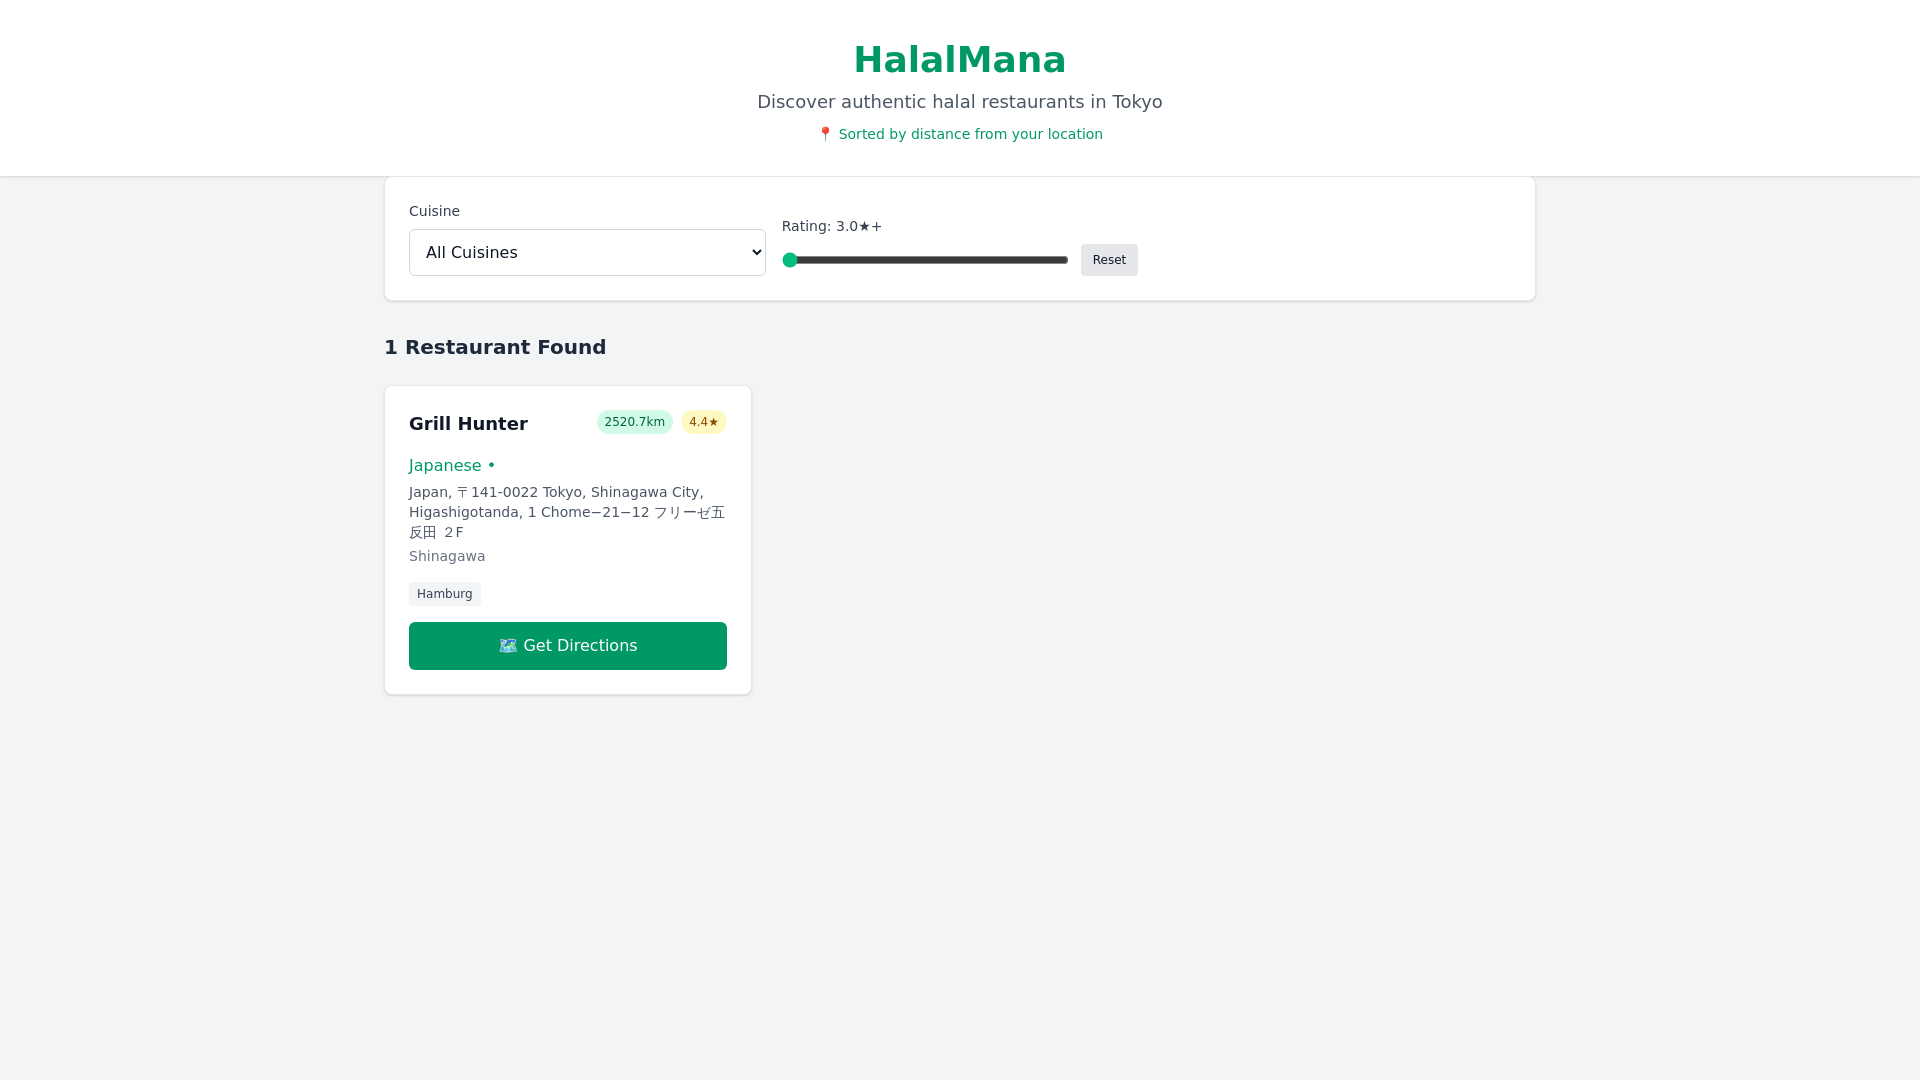Open the All Cuisines dropdown
This screenshot has height=1080, width=1920.
coord(586,253)
